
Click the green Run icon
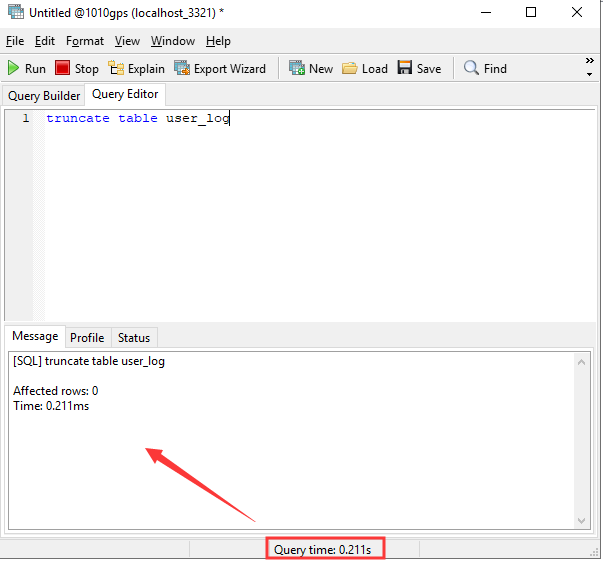pos(13,68)
